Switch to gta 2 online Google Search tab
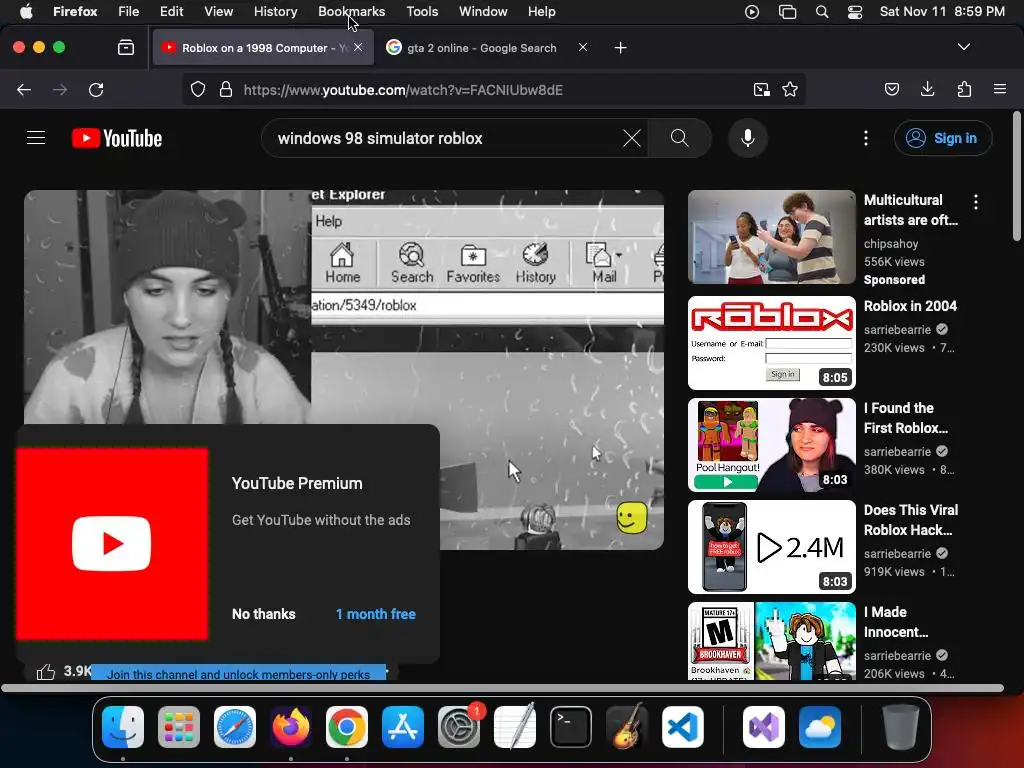Screen dimensions: 1024x768 [481, 48]
